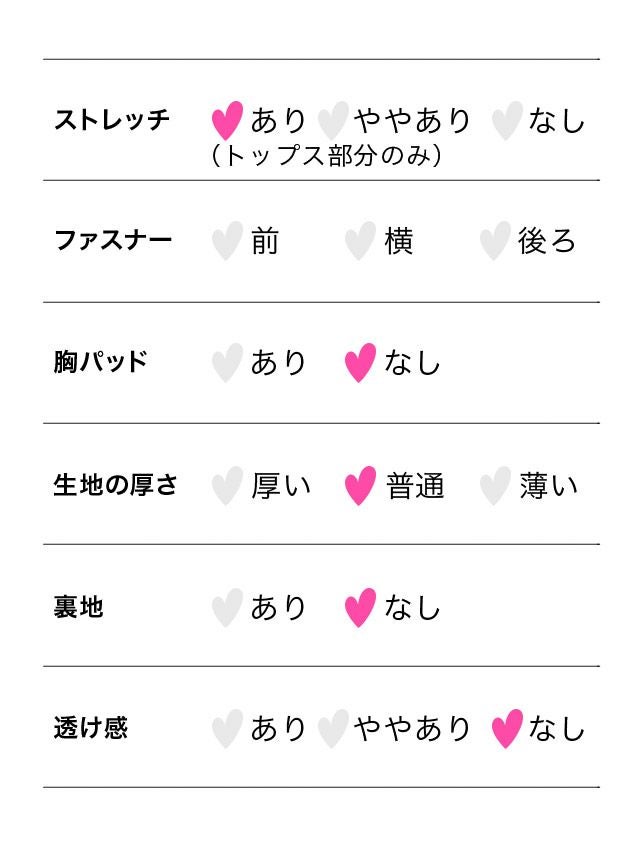Click the 生地の厚さ row label
The height and width of the screenshot is (854, 640).
116,486
